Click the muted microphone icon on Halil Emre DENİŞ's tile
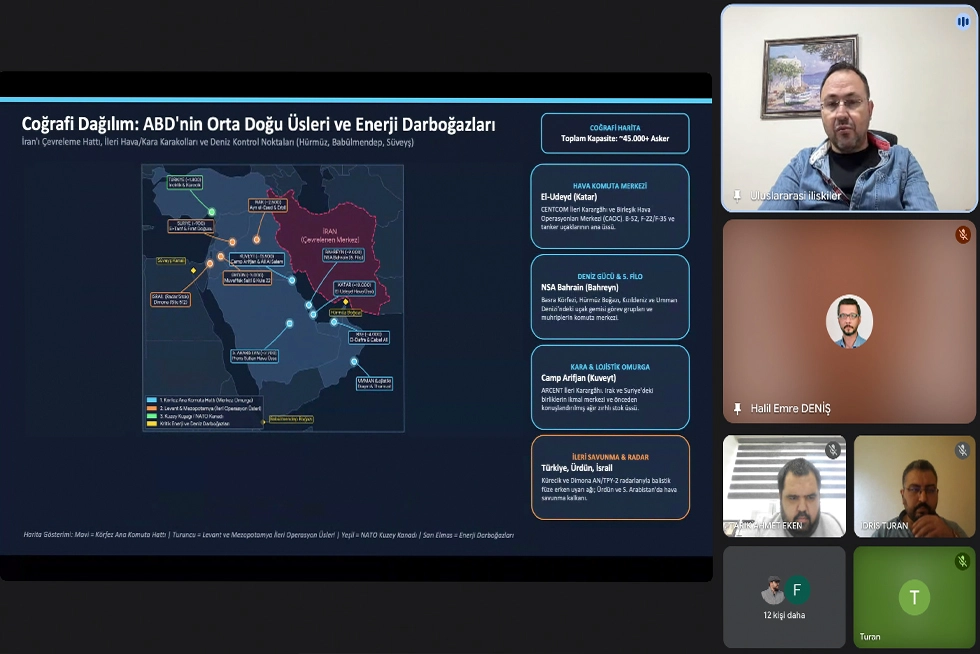Image resolution: width=980 pixels, height=654 pixels. 962,234
